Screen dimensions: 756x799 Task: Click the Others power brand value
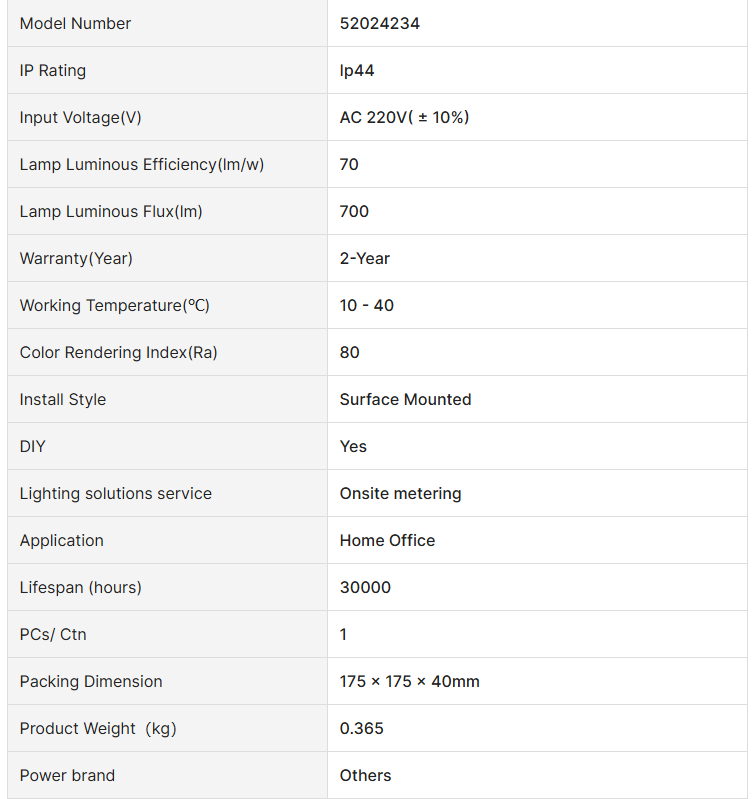(x=365, y=776)
